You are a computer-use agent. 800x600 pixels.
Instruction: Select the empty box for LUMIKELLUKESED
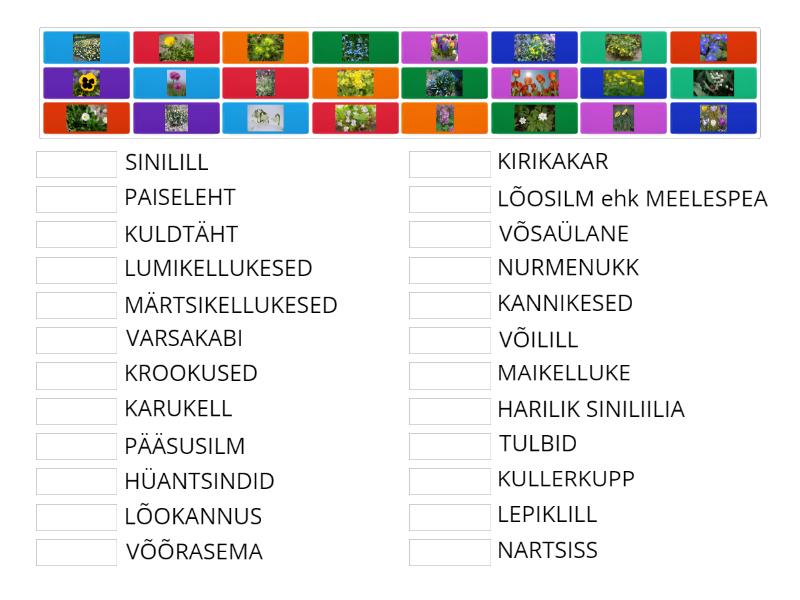click(76, 270)
